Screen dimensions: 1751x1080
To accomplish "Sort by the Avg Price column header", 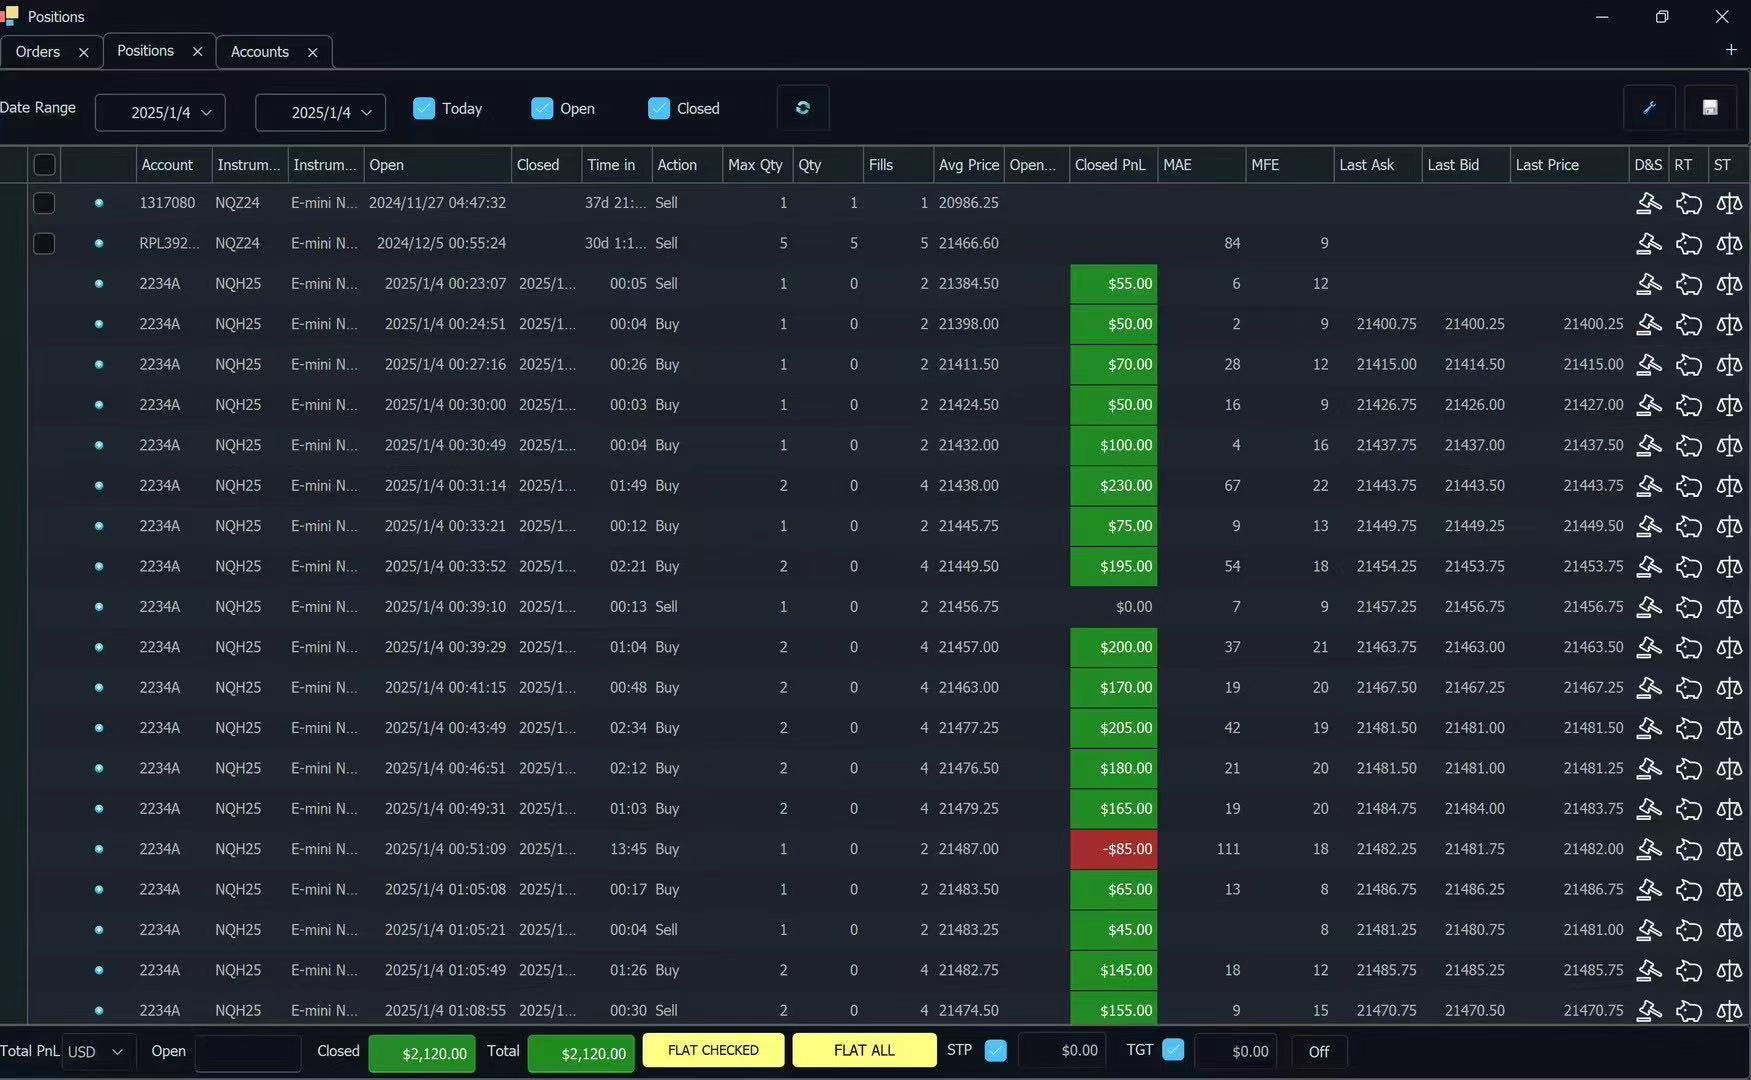I will [968, 165].
